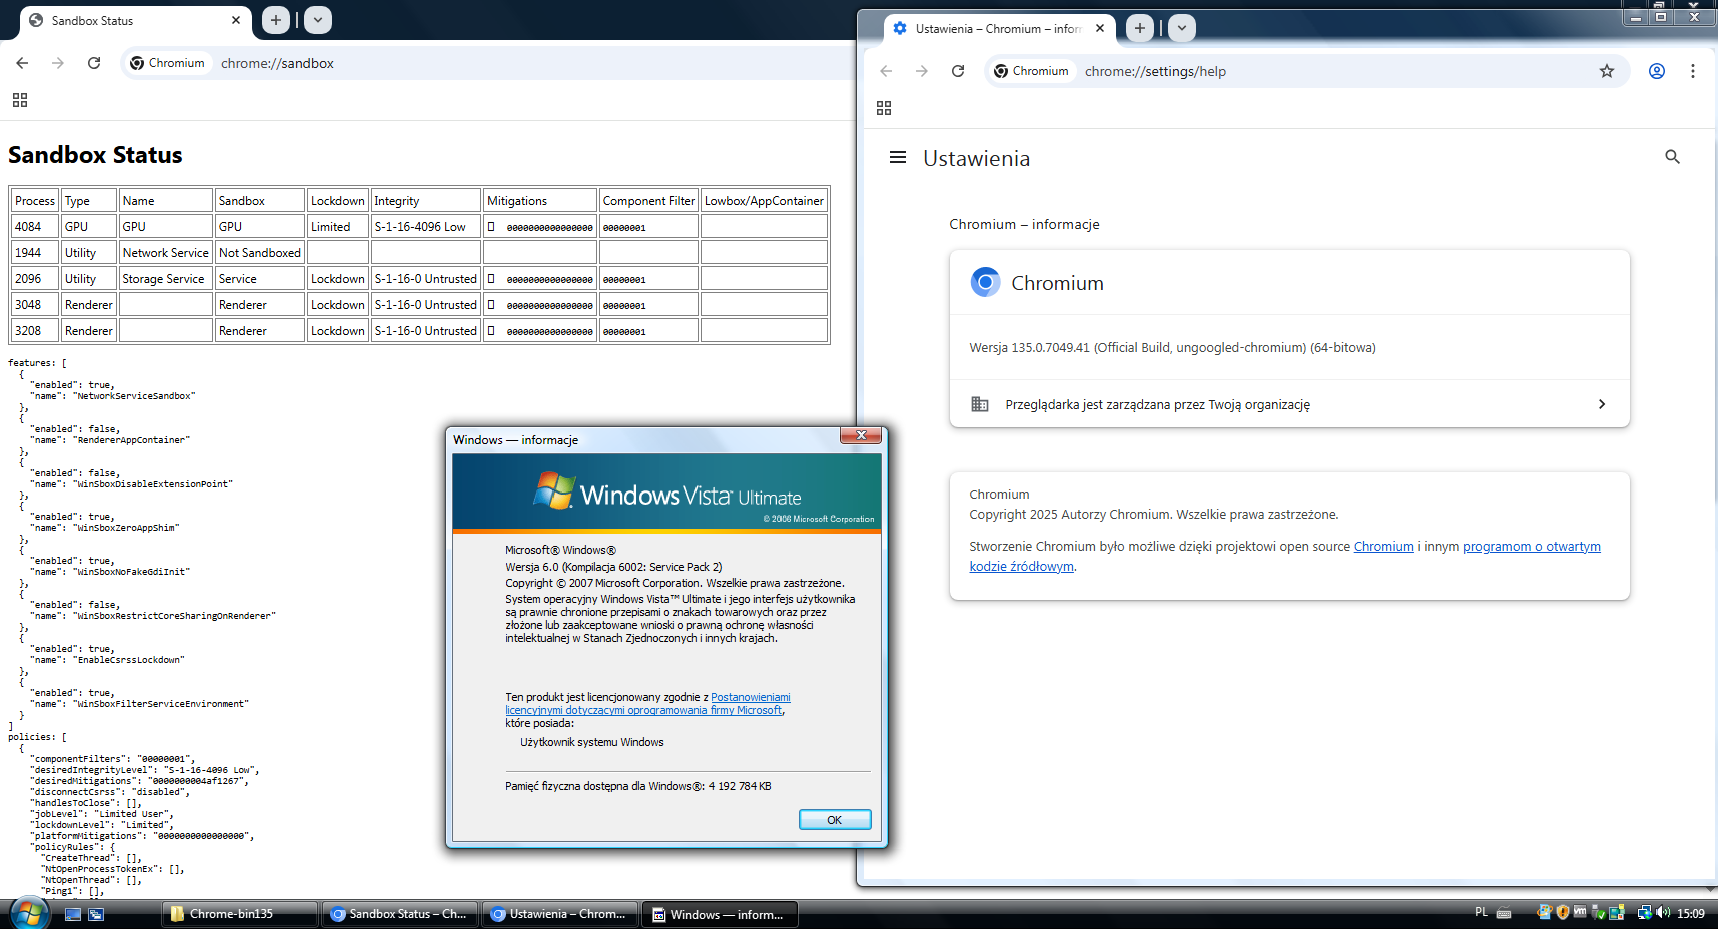Click the Show Desktop quick launch icon
This screenshot has width=1718, height=929.
pyautogui.click(x=73, y=914)
